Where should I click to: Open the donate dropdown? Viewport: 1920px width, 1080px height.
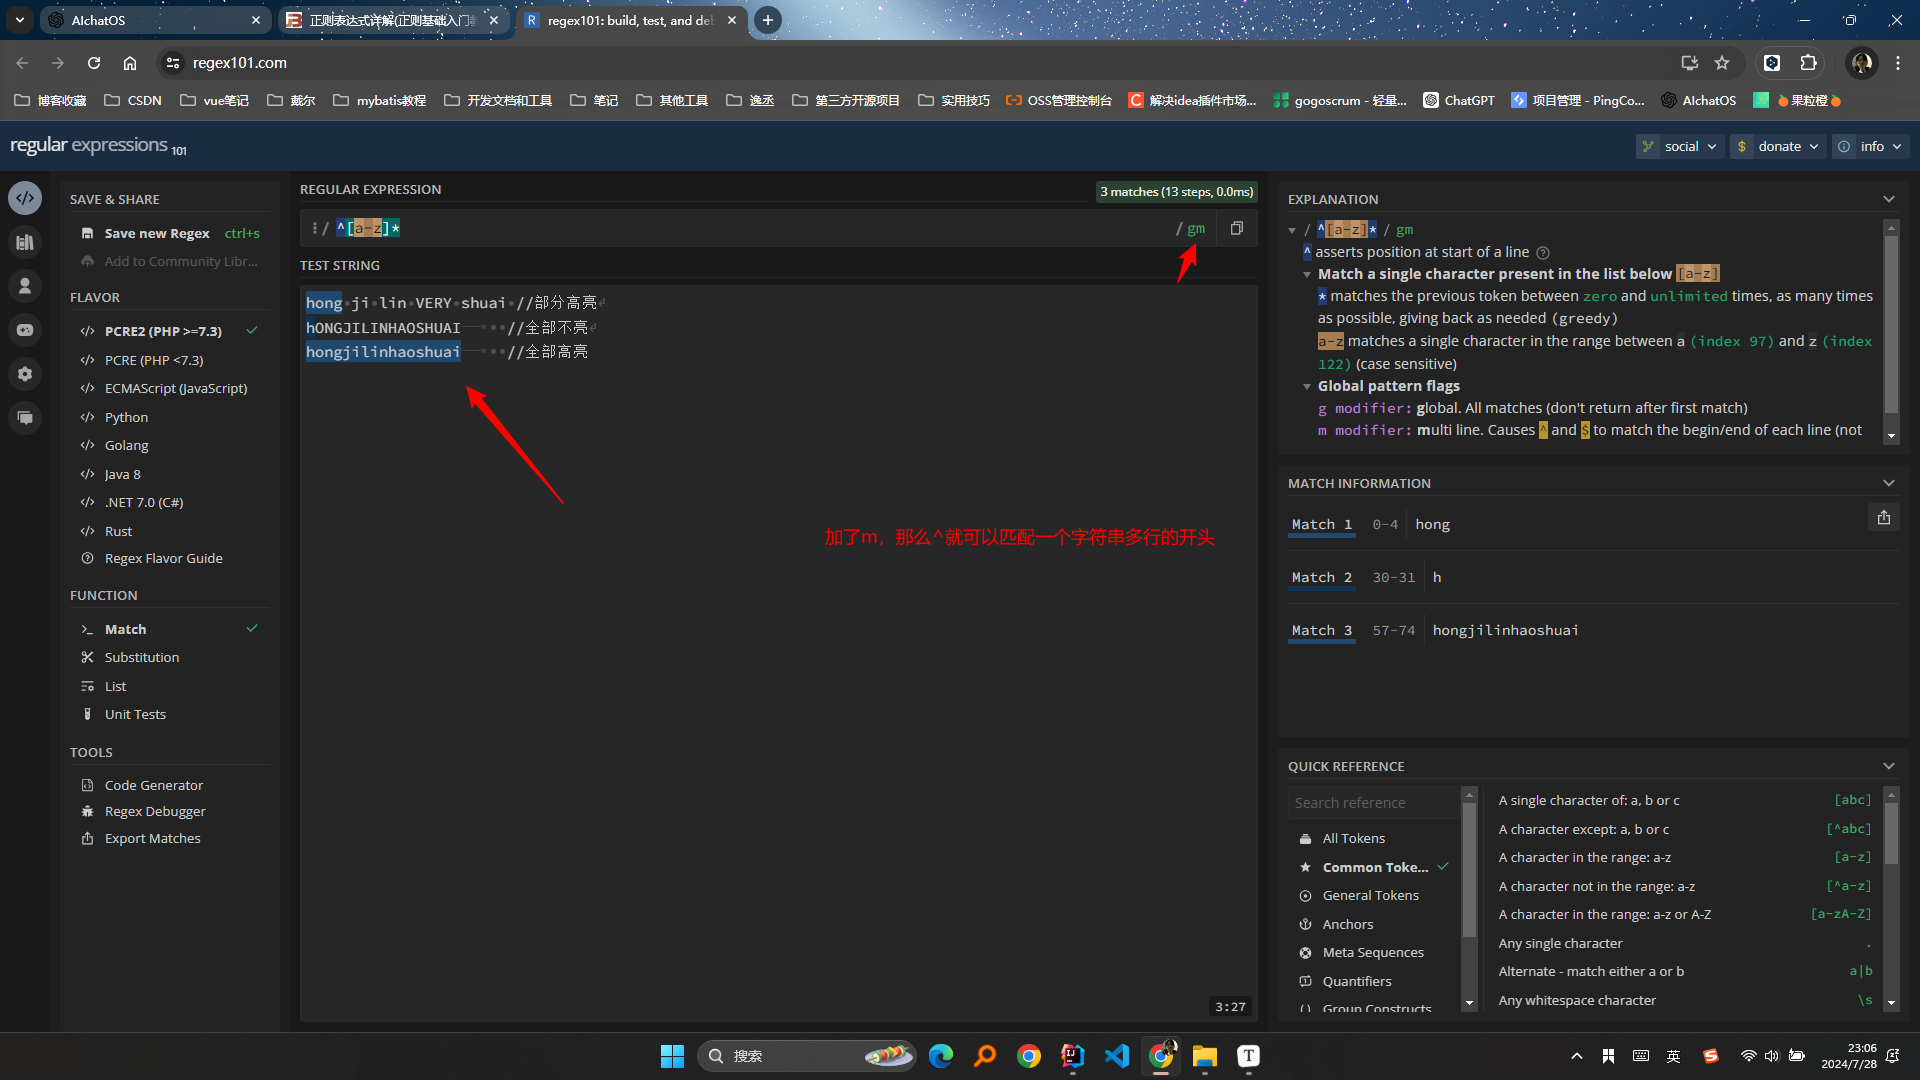[x=1778, y=146]
